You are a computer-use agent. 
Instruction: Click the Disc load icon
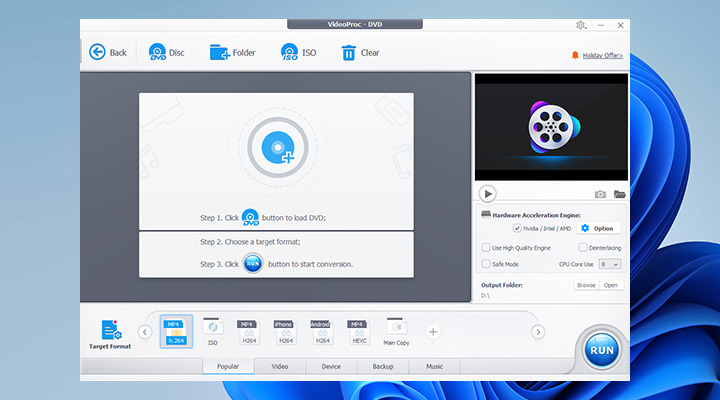pos(157,52)
